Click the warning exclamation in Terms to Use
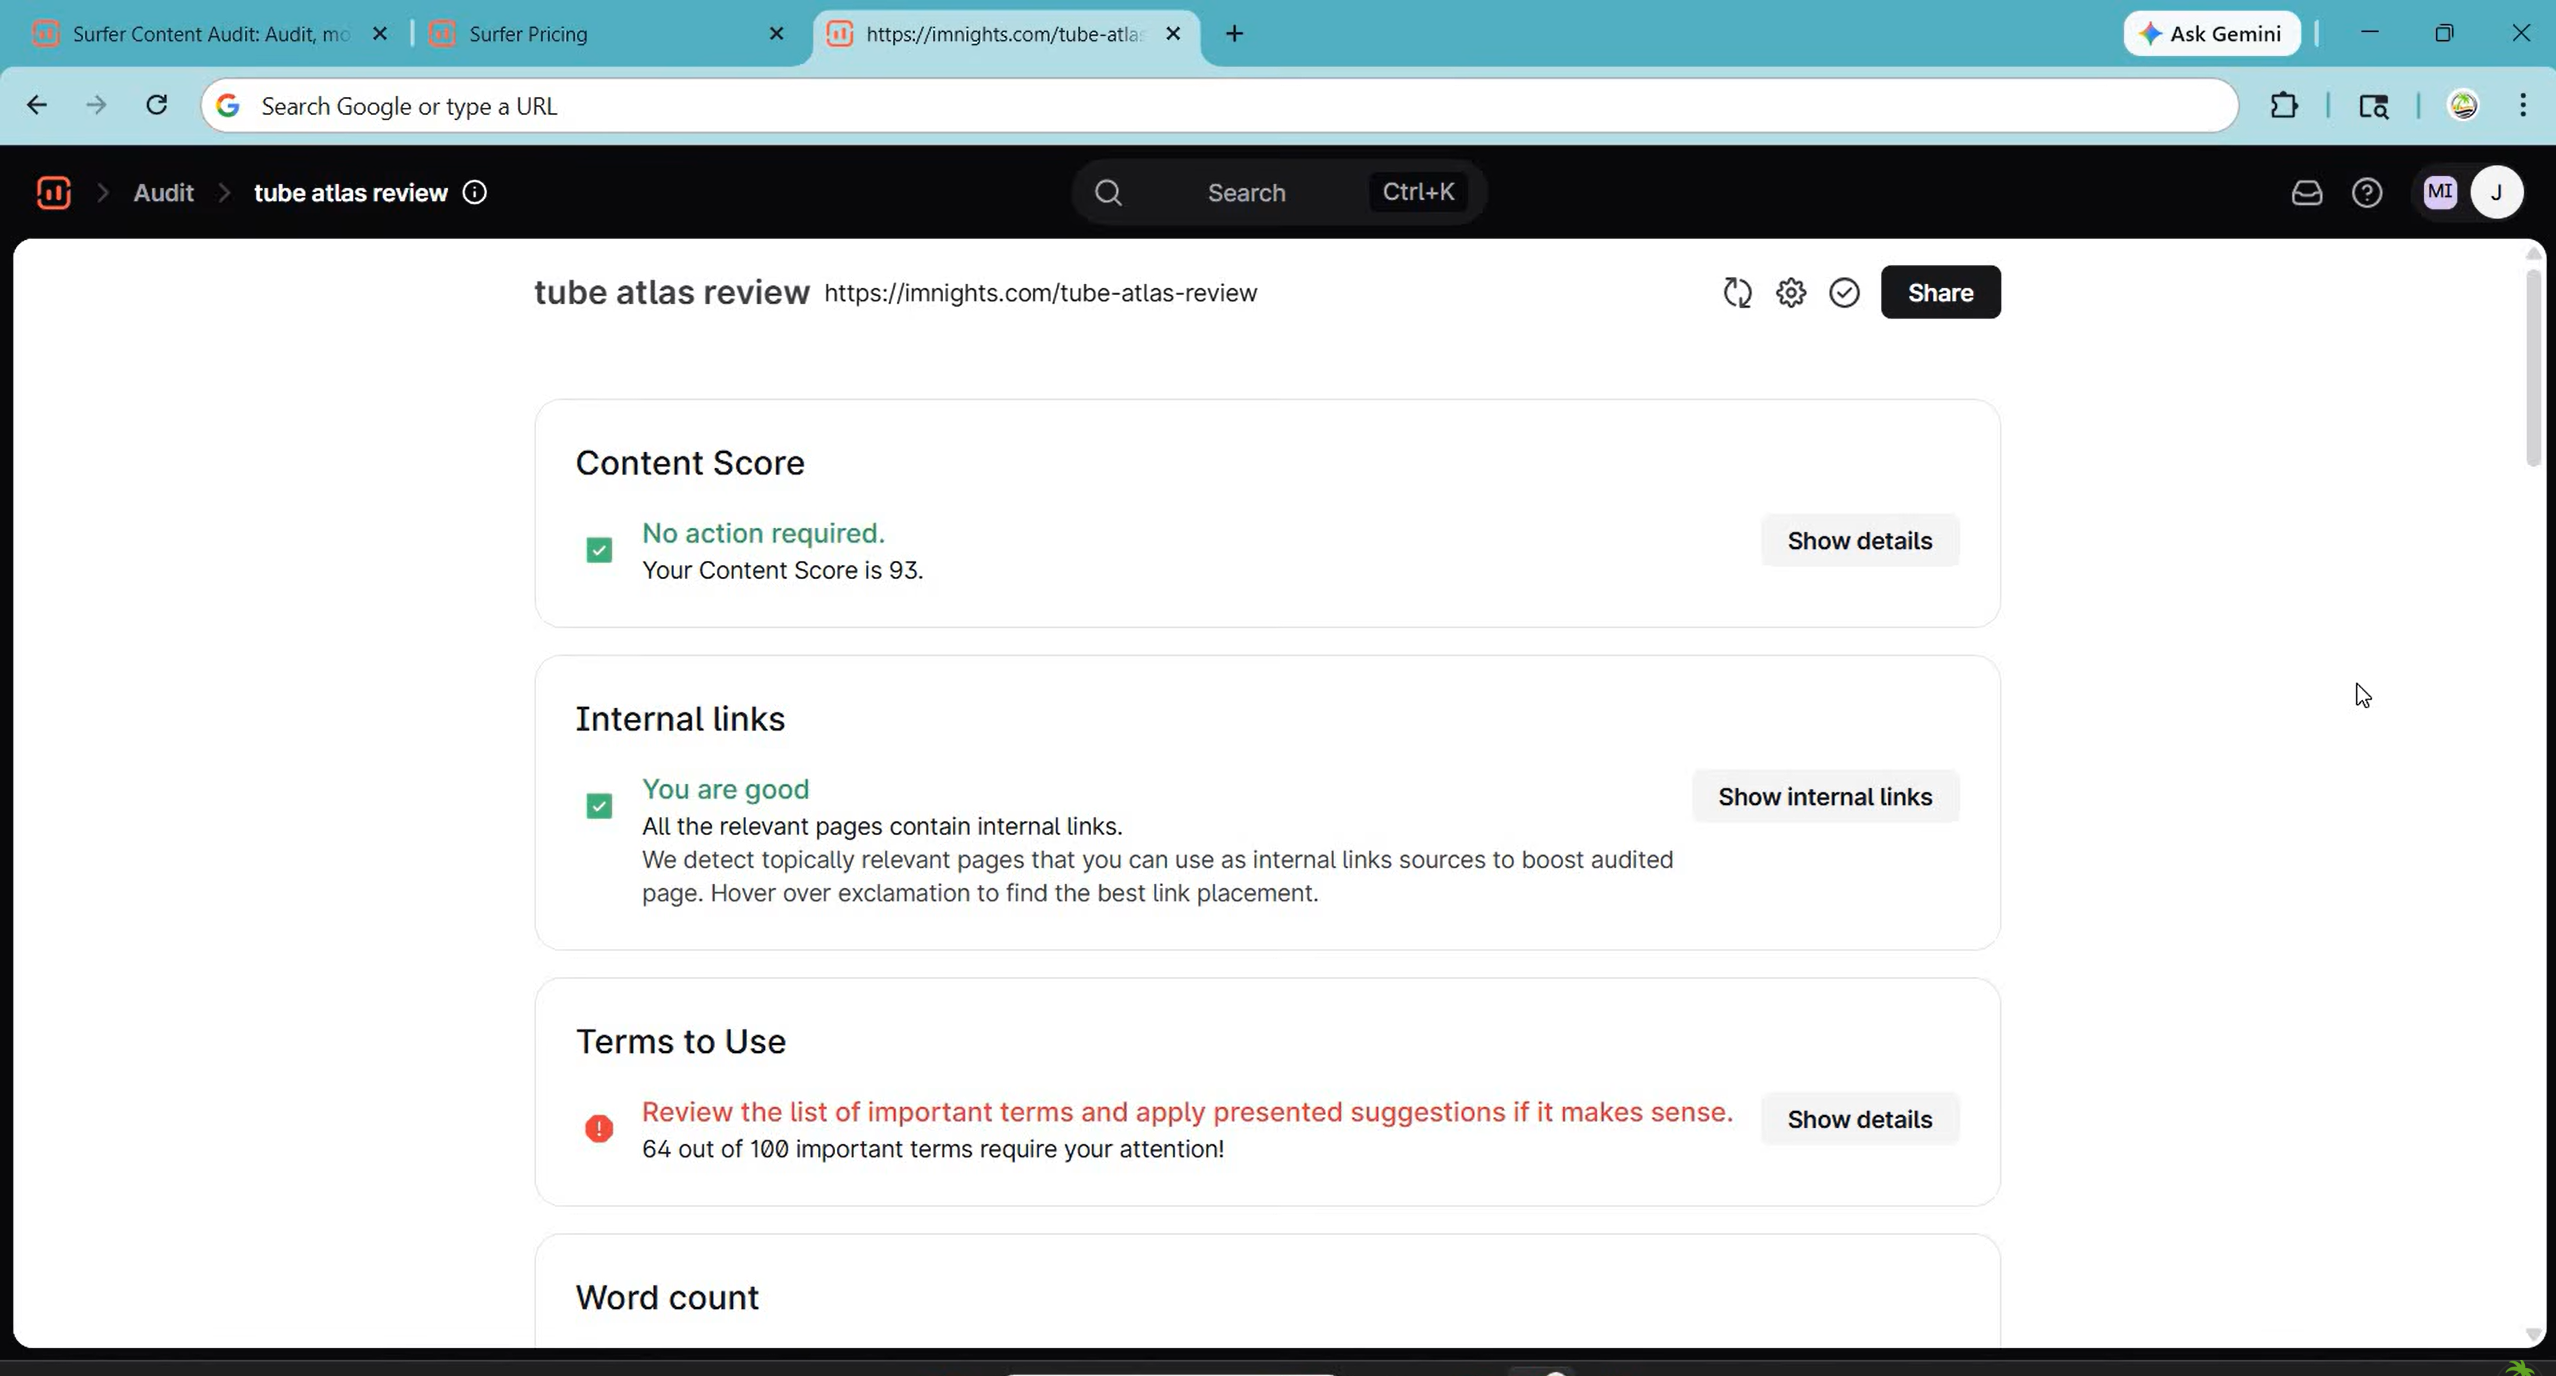Image resolution: width=2556 pixels, height=1376 pixels. (x=598, y=1128)
